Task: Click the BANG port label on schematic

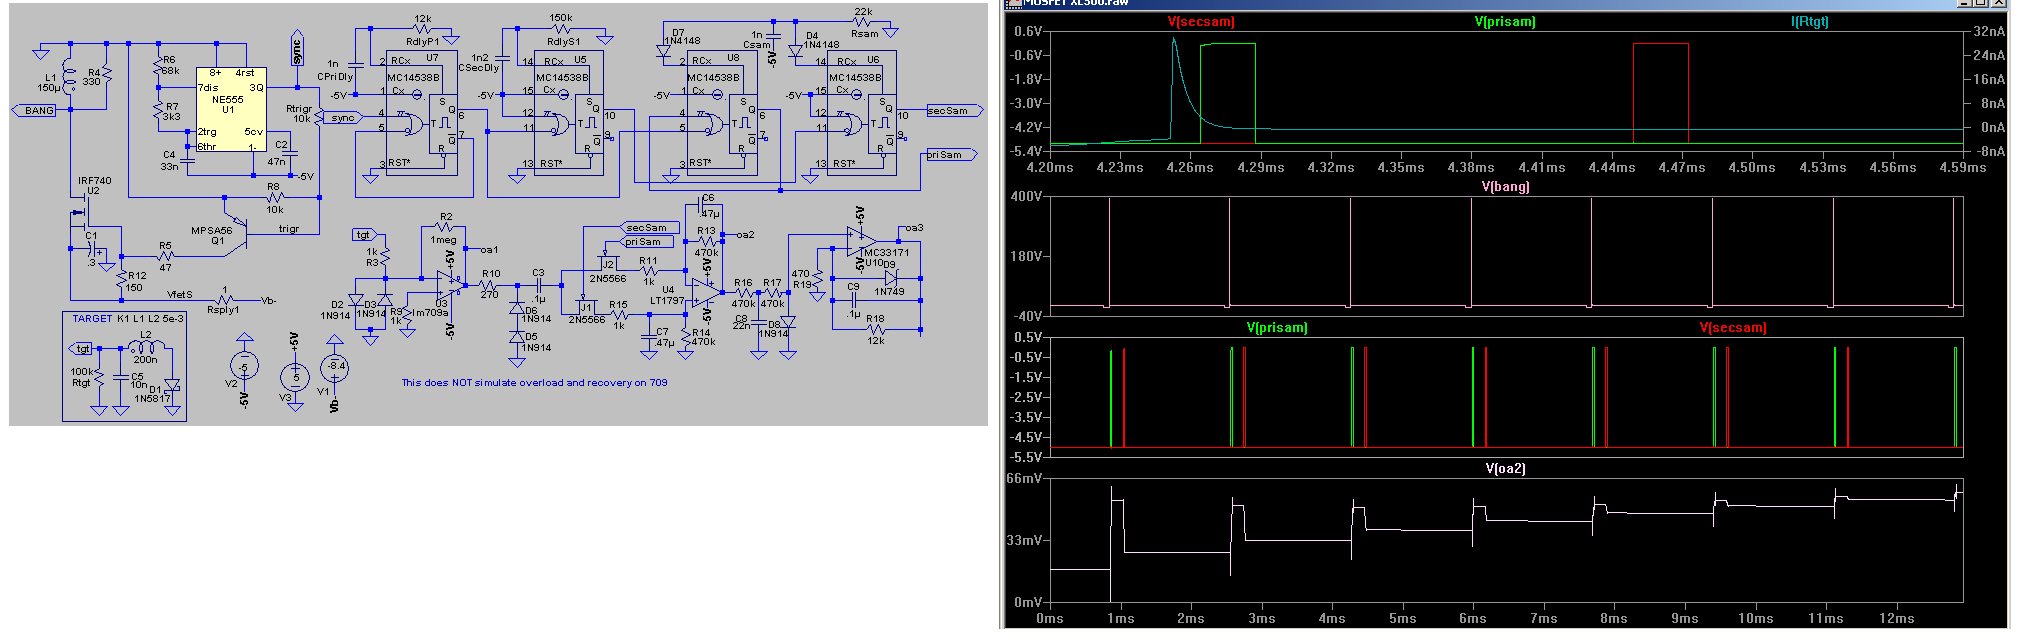Action: [39, 111]
